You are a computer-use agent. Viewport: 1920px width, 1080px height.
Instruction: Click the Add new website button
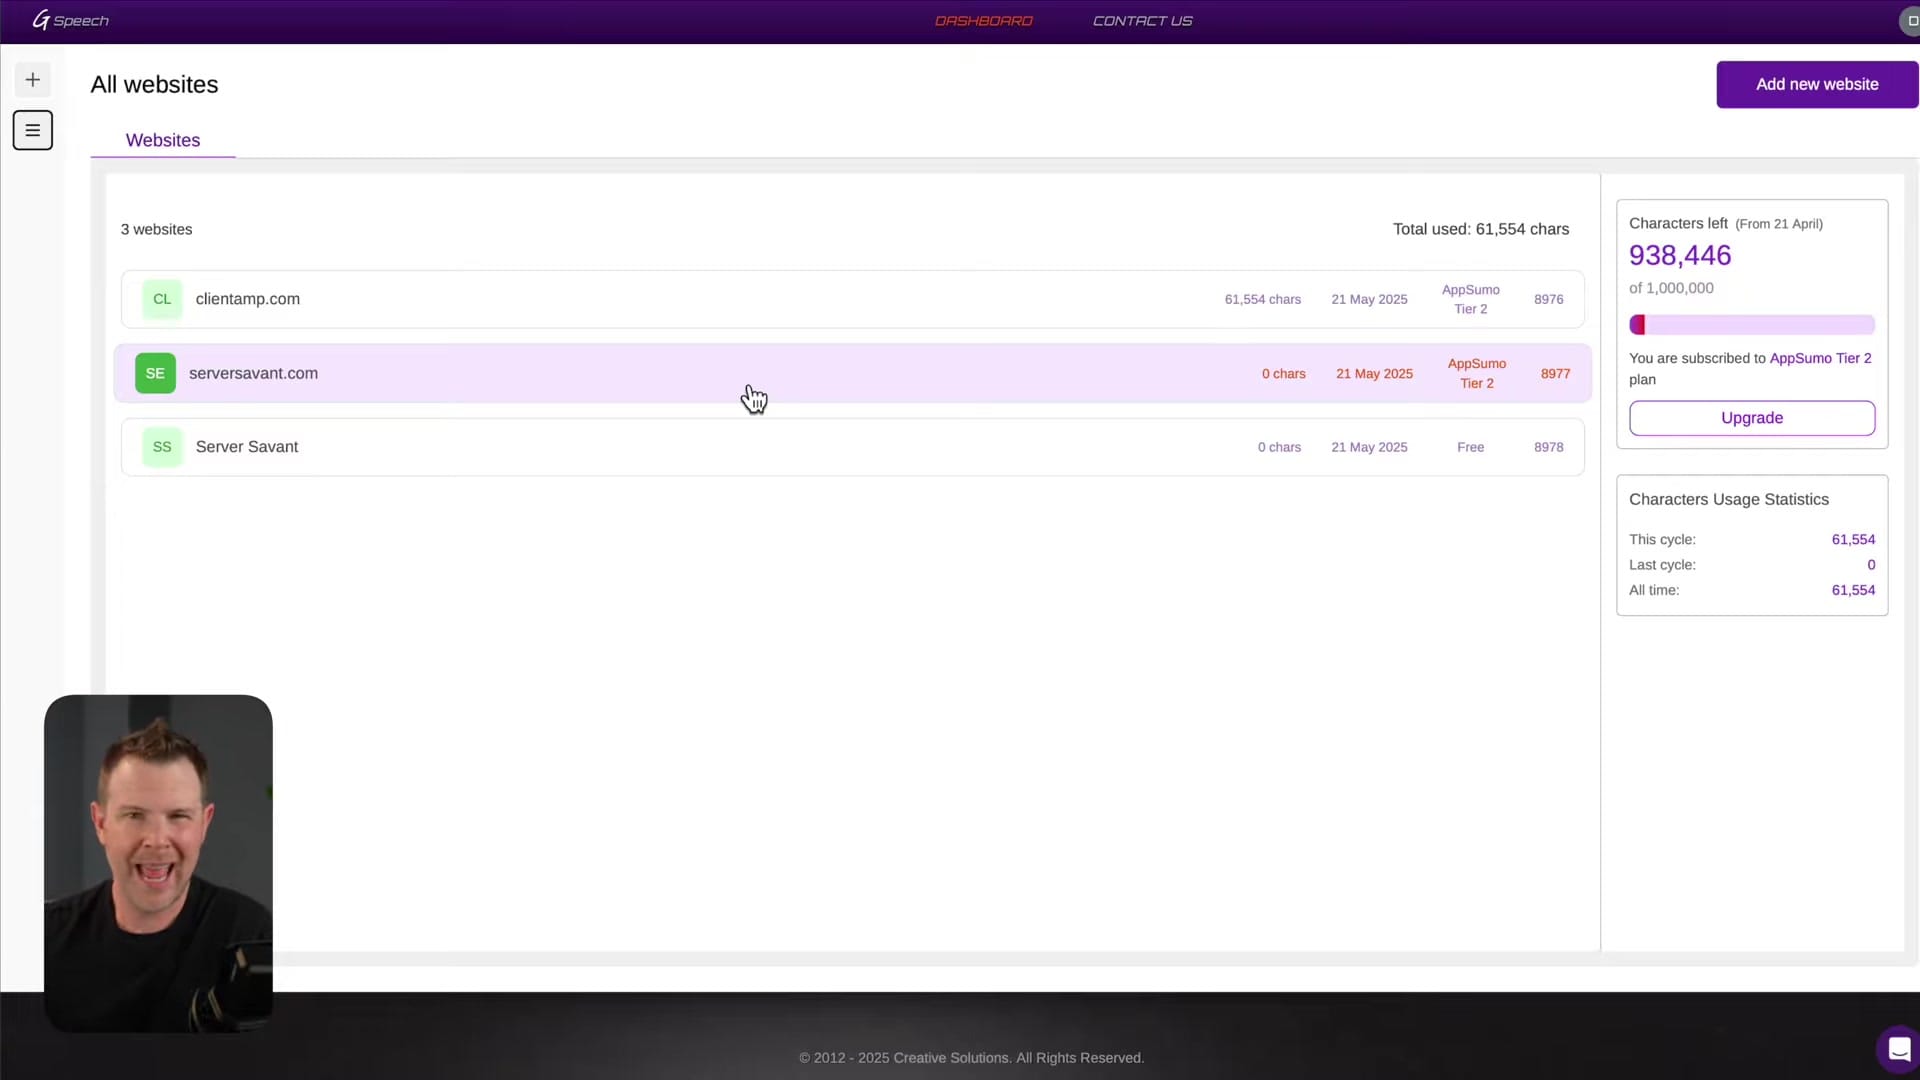click(x=1817, y=84)
